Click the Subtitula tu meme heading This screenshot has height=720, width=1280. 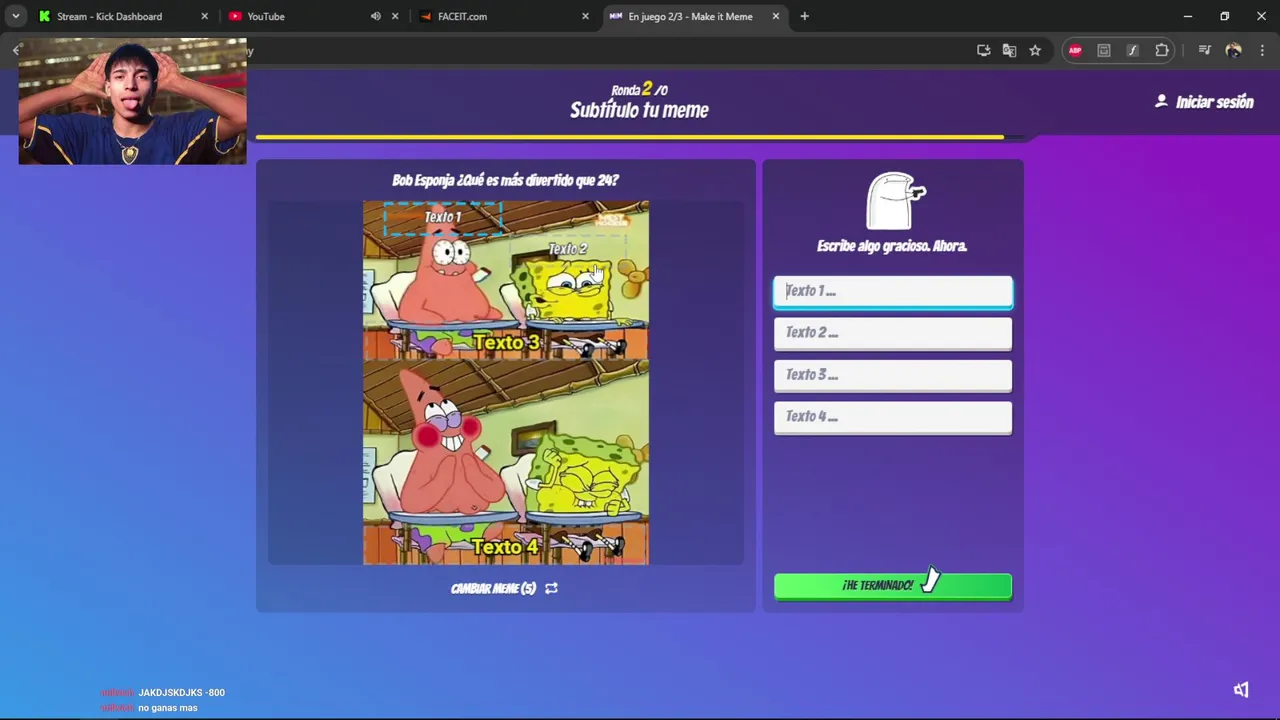coord(639,111)
